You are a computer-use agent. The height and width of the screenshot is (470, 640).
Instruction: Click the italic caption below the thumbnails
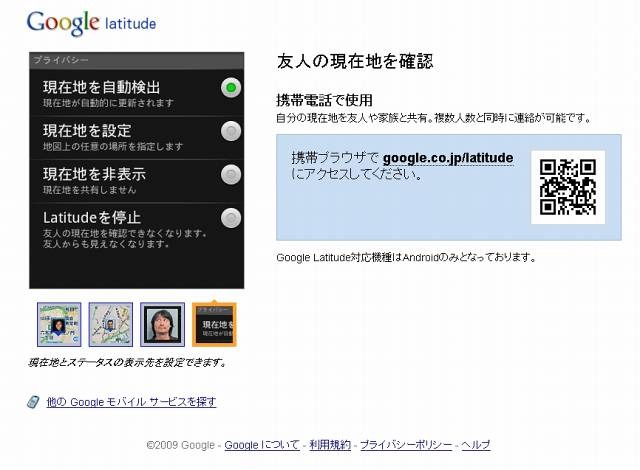(x=128, y=362)
